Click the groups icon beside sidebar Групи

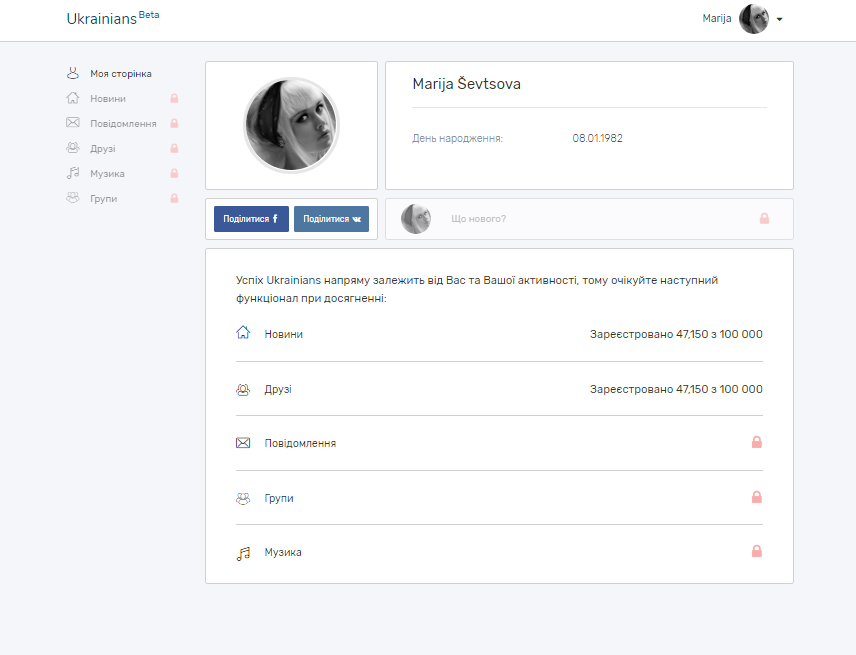[x=73, y=198]
